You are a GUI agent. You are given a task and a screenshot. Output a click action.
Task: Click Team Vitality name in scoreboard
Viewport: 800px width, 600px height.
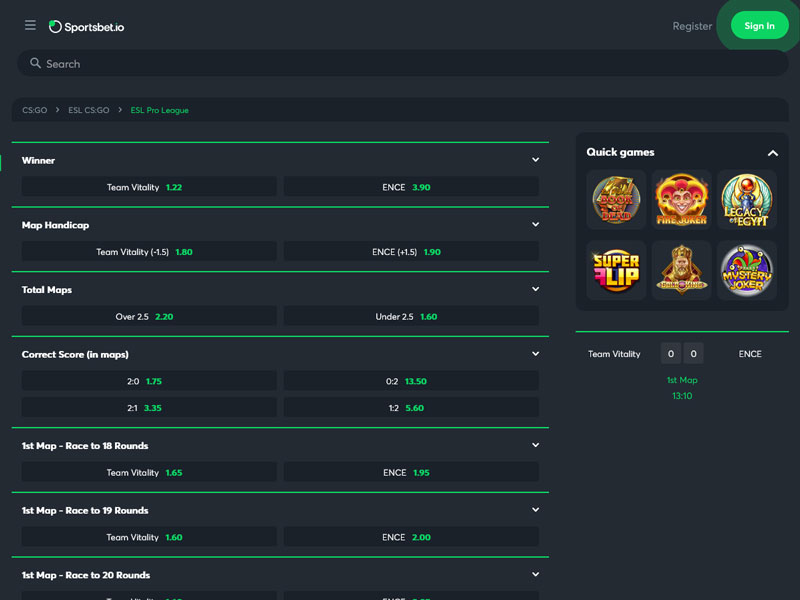614,354
